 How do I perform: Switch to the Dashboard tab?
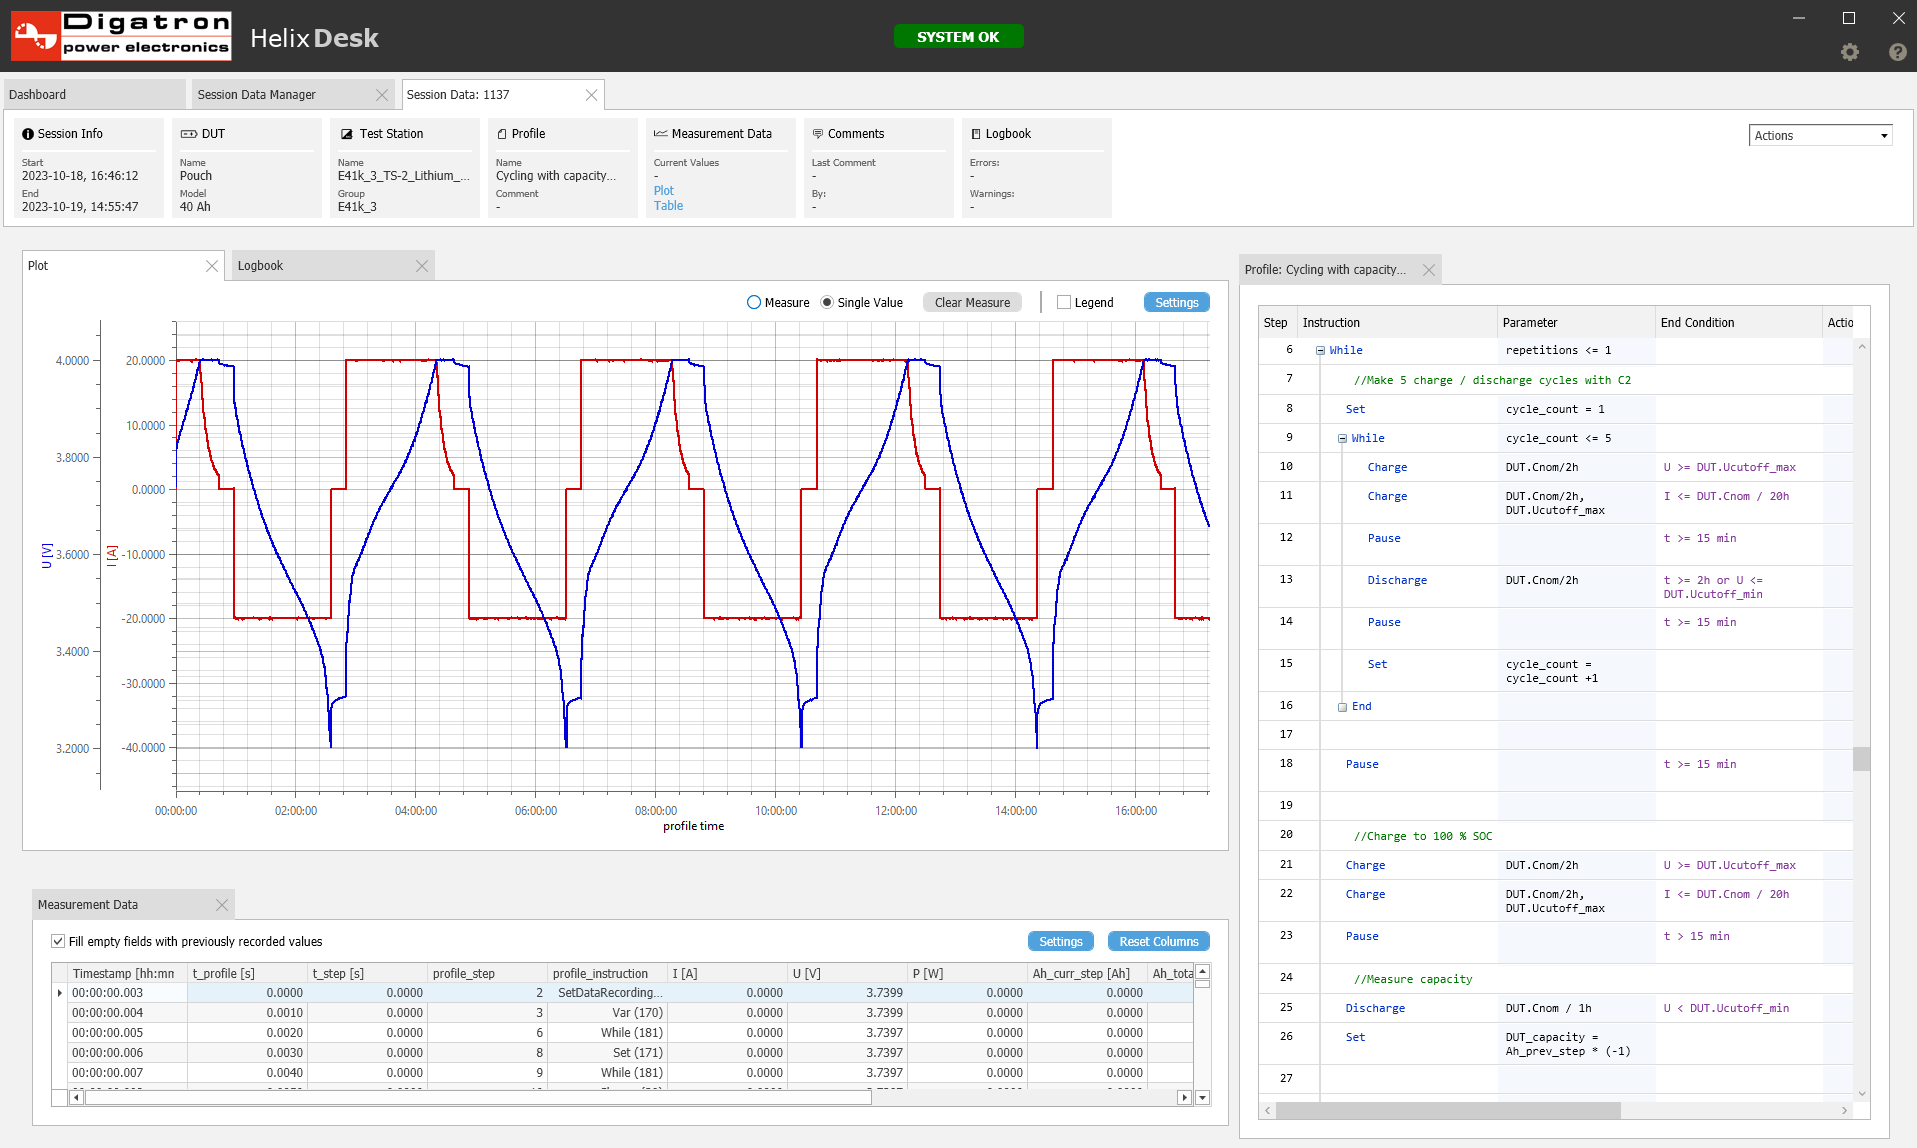(94, 95)
